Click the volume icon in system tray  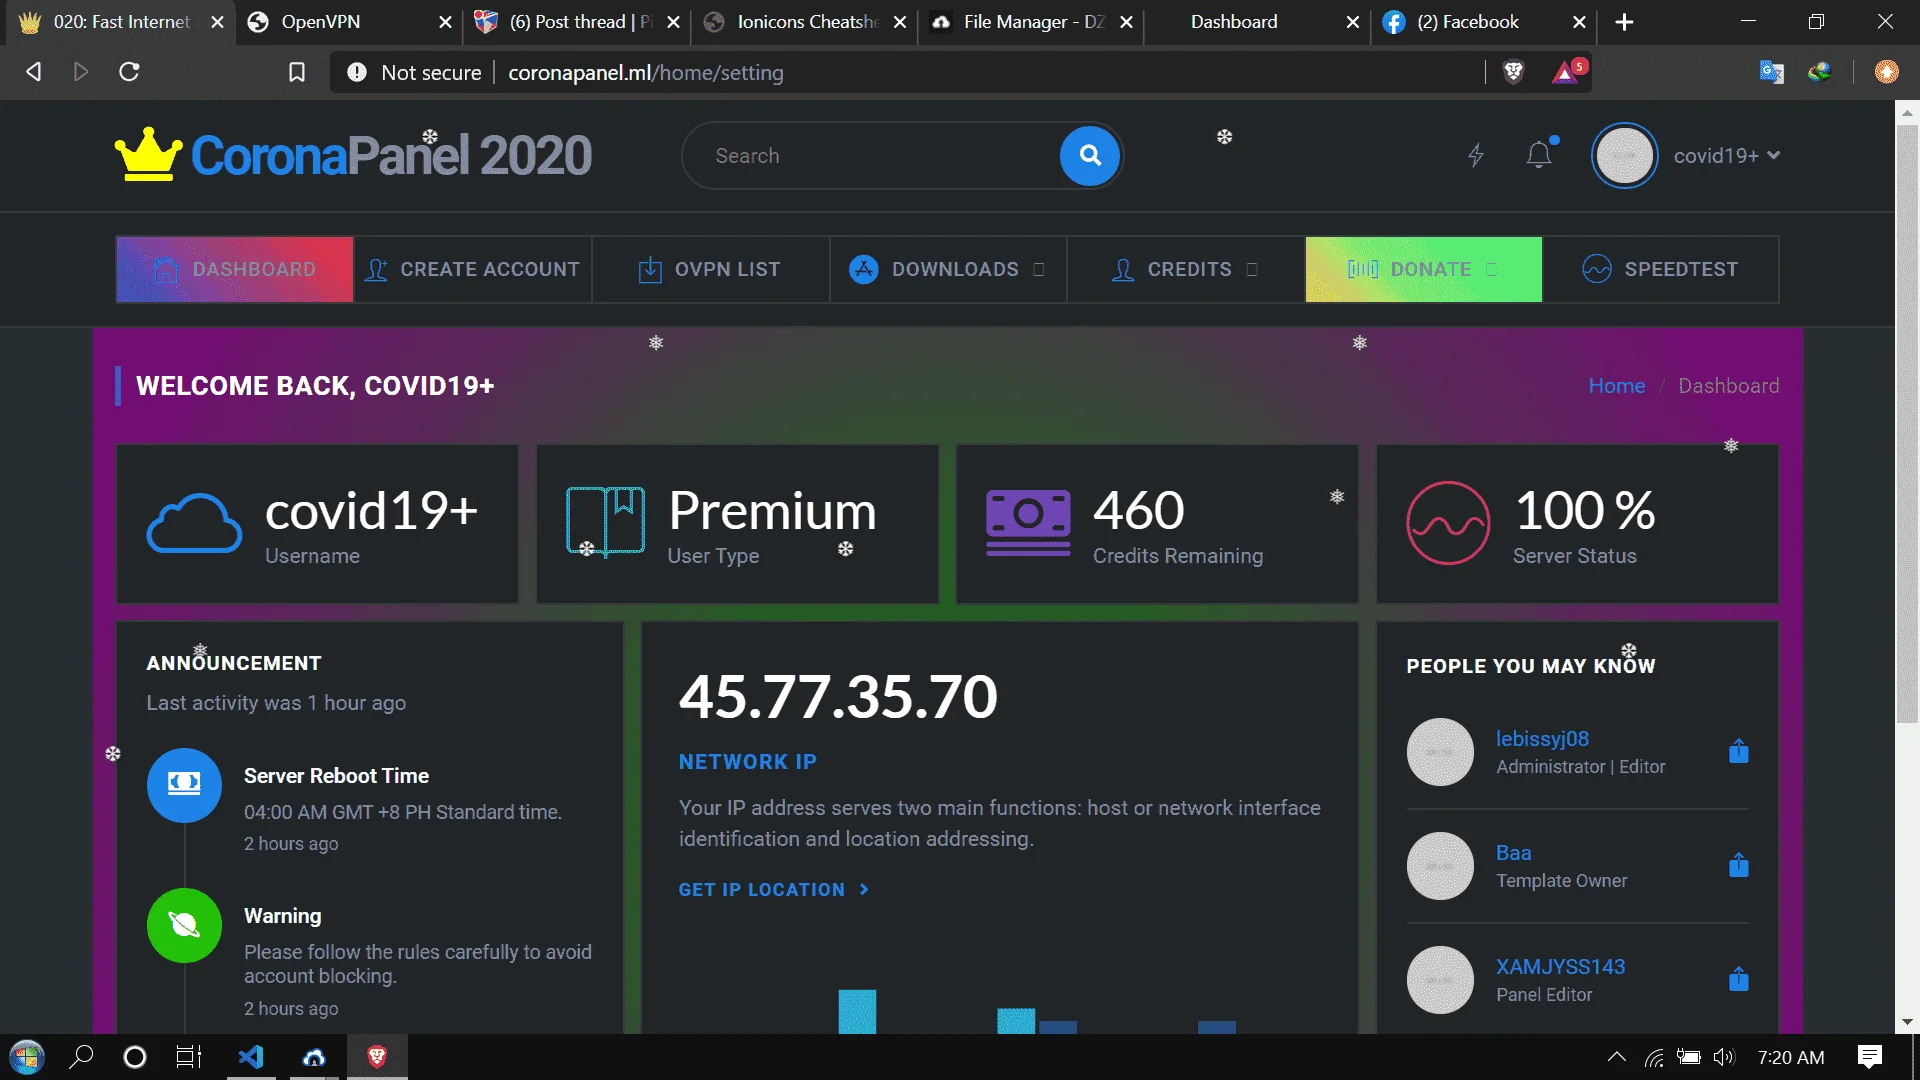1723,1057
